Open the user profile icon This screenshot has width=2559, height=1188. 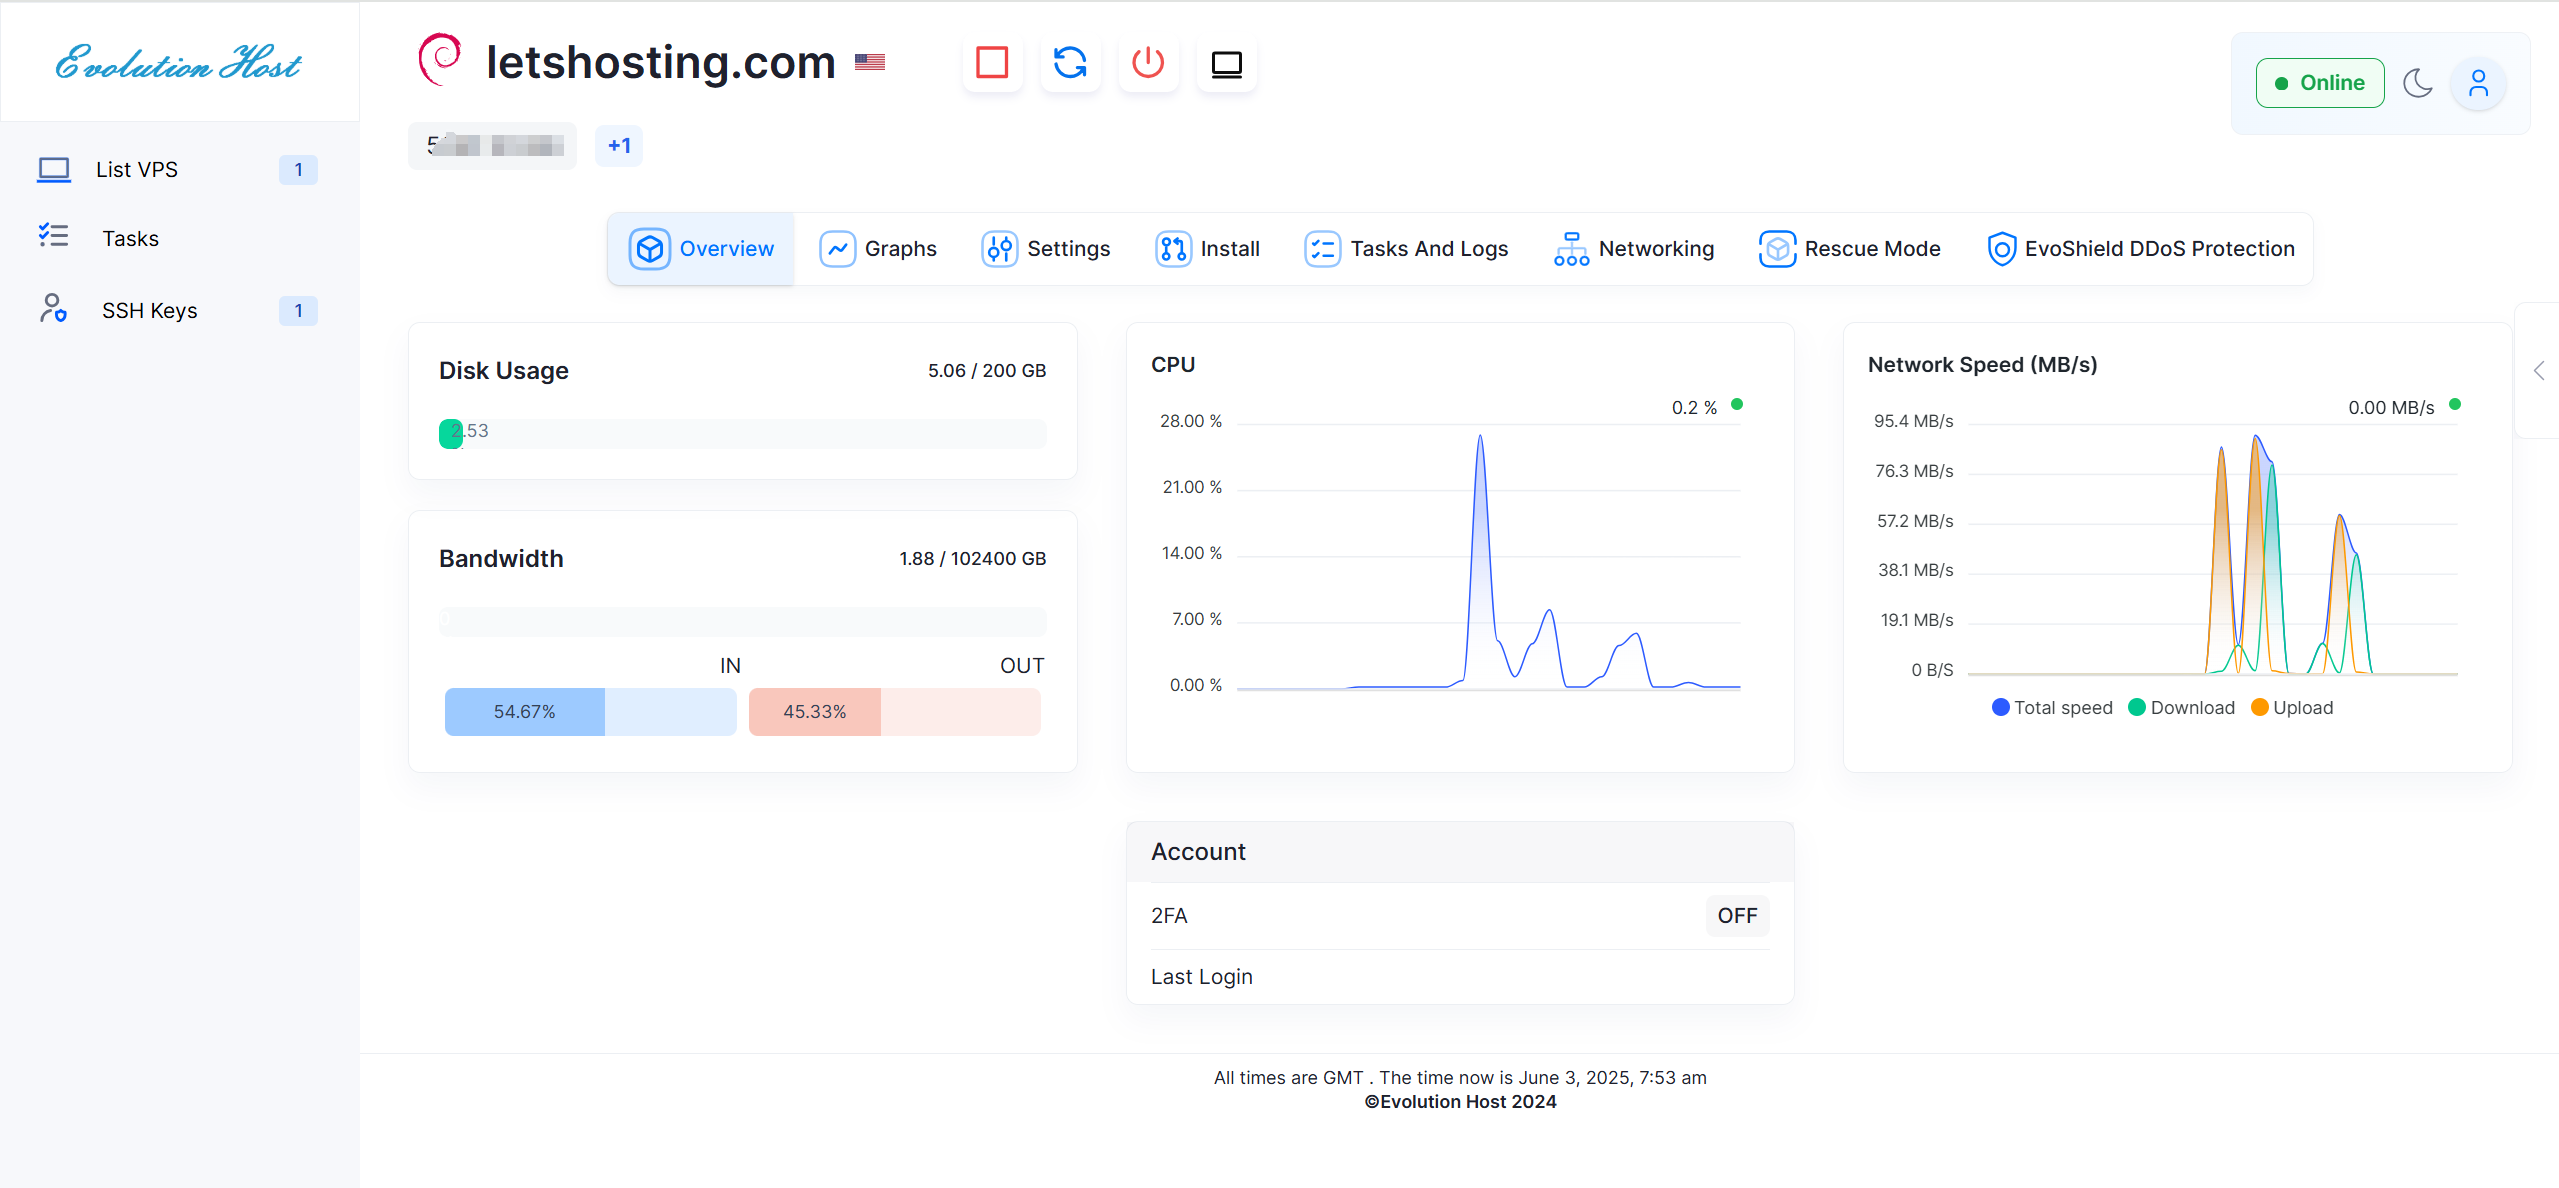[x=2478, y=83]
